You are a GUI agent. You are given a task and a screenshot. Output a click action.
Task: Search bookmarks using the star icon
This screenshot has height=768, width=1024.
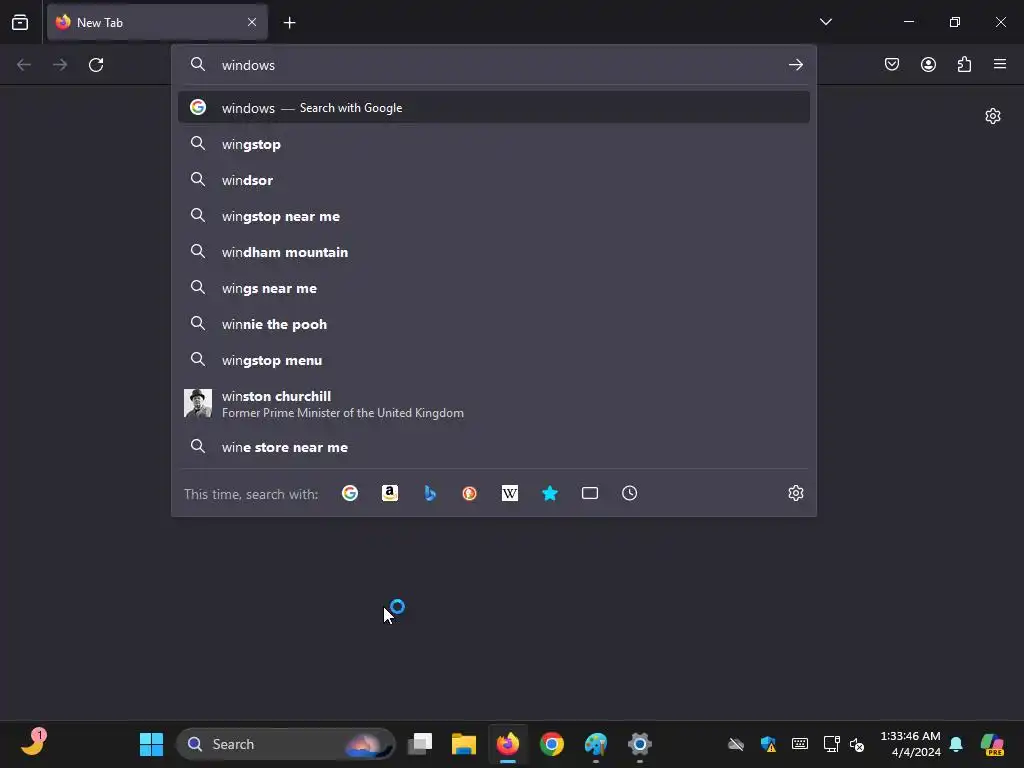pyautogui.click(x=550, y=493)
